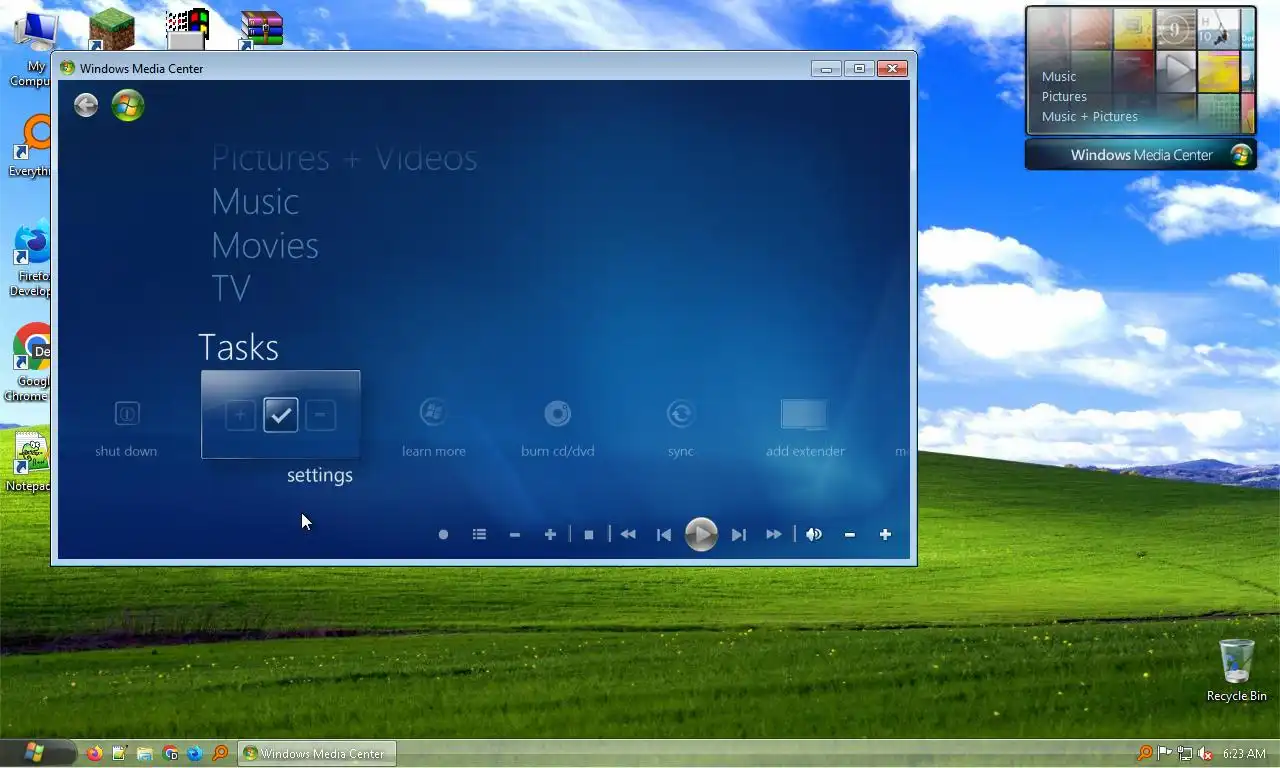Click the settings label under Tasks
This screenshot has width=1280, height=768.
tap(320, 475)
